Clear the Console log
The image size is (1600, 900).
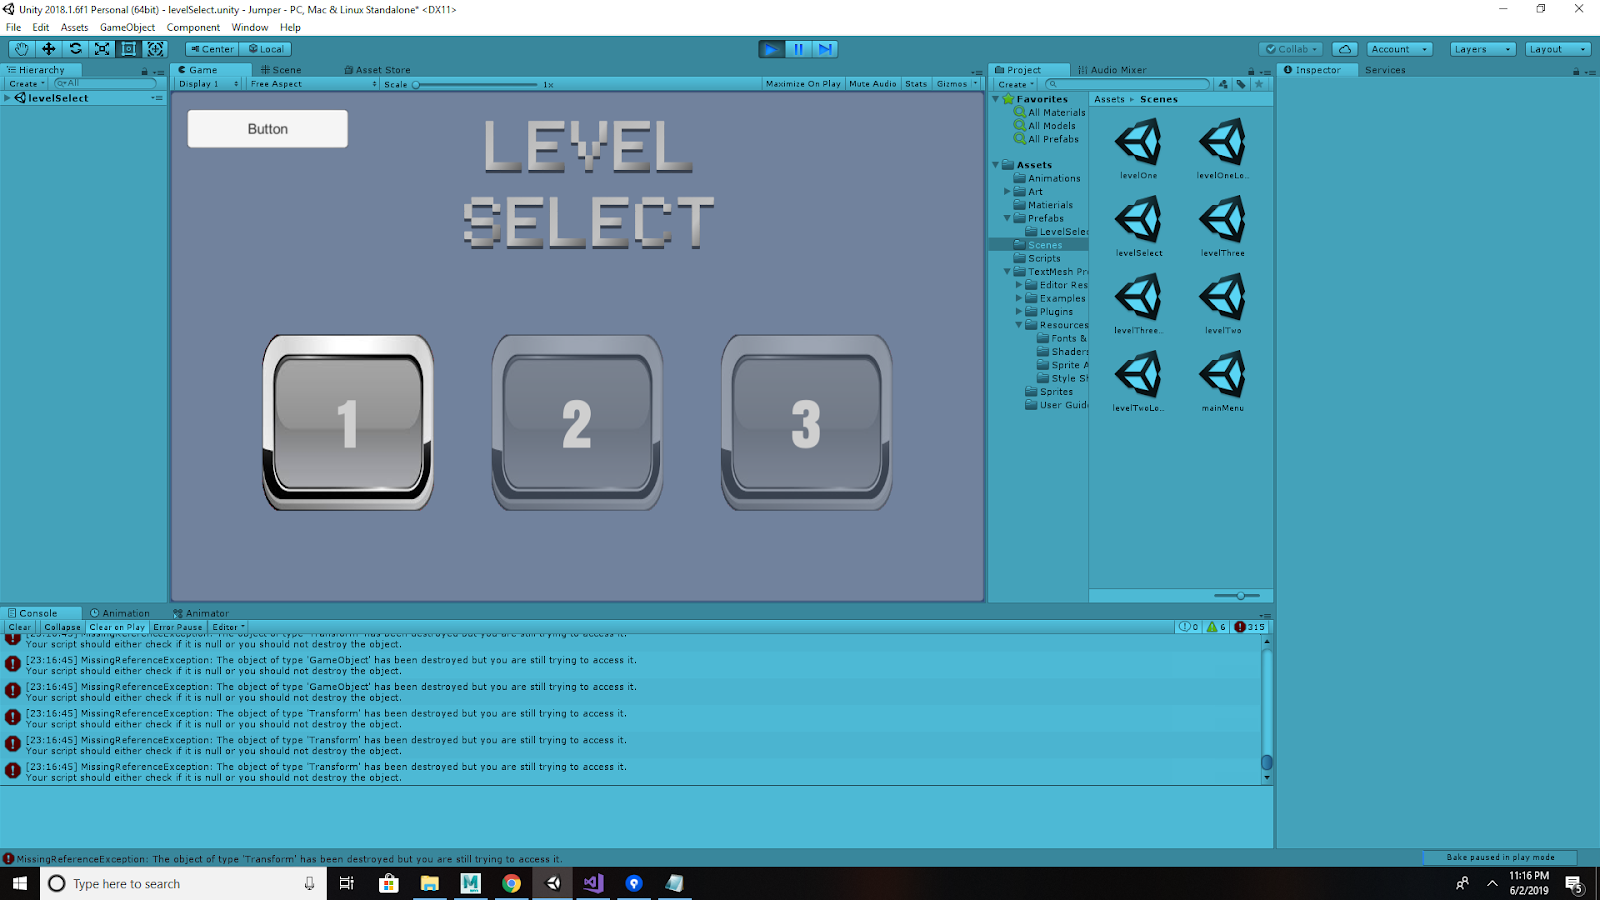(20, 627)
